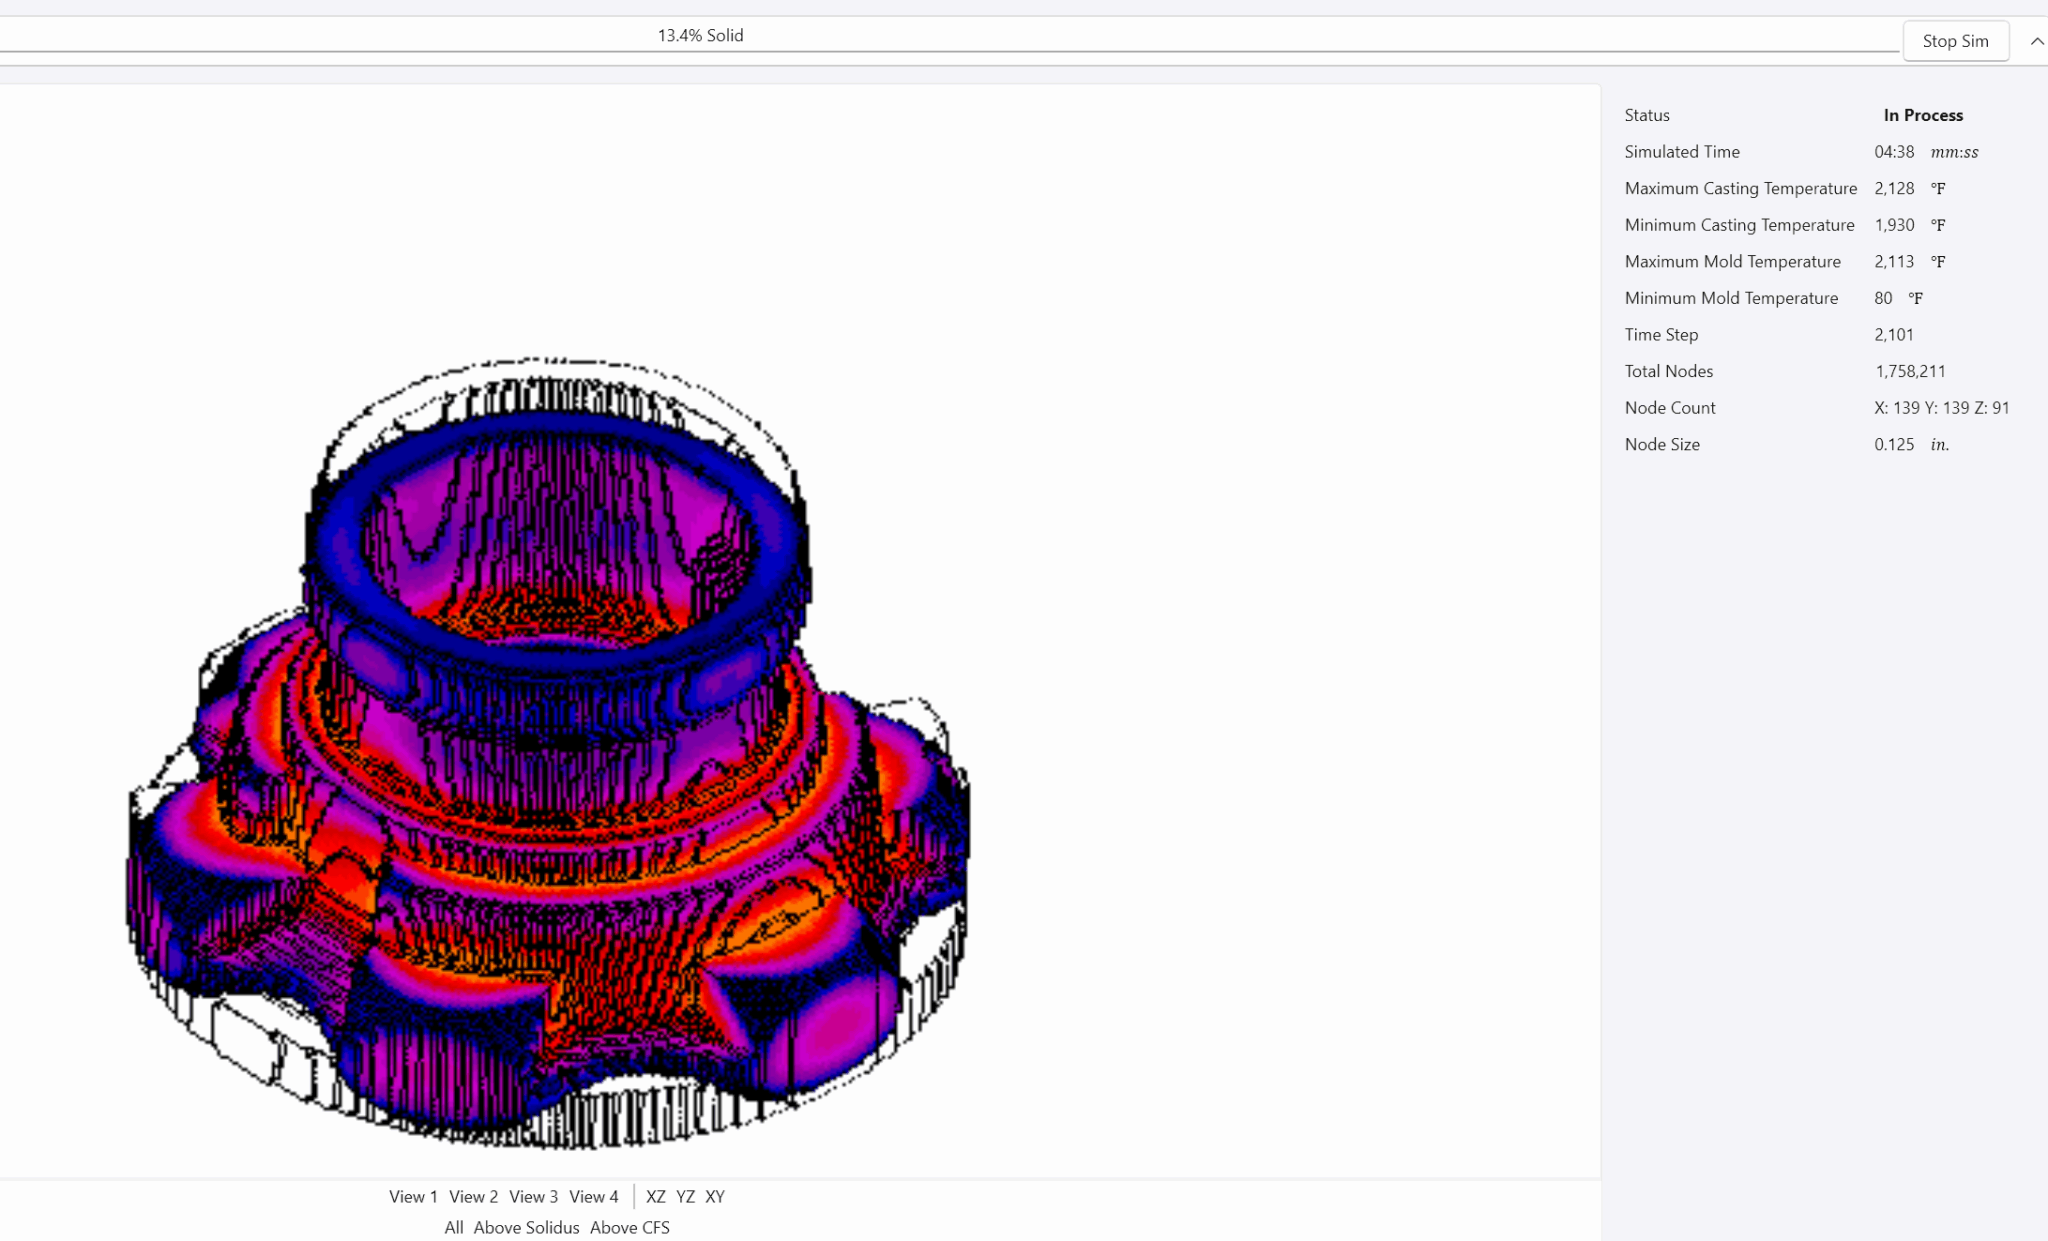
Task: Click the Simulated Time value 04:38
Action: coord(1894,152)
